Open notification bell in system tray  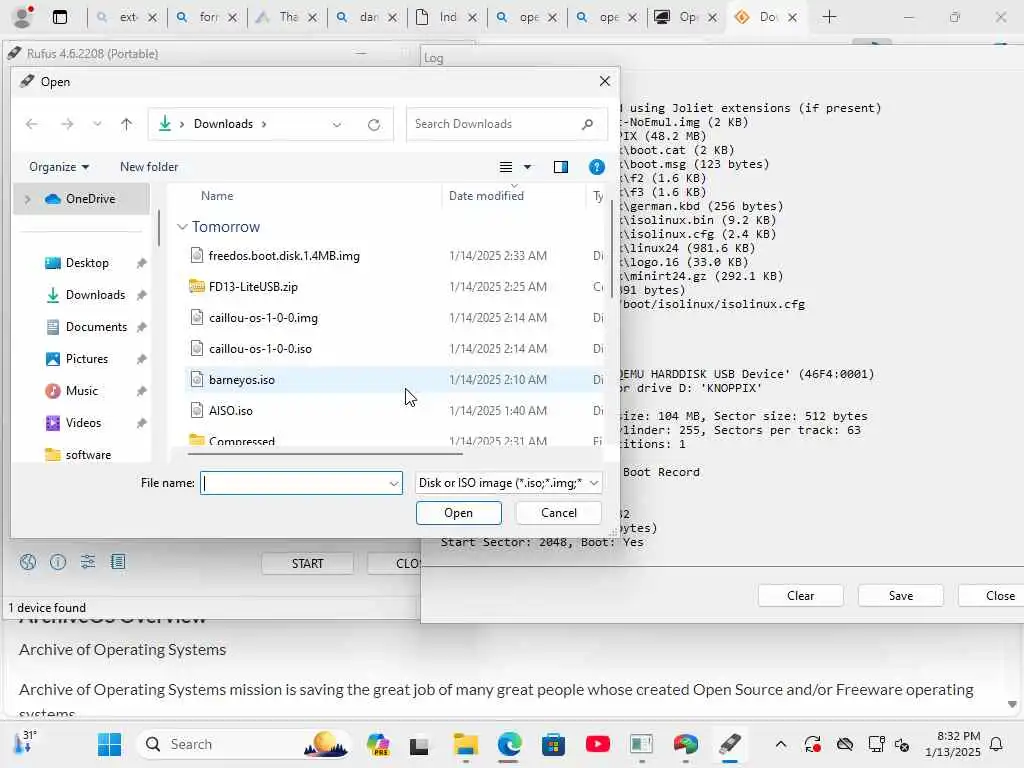tap(997, 744)
